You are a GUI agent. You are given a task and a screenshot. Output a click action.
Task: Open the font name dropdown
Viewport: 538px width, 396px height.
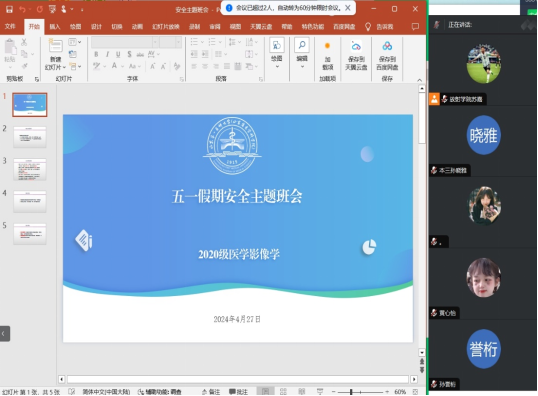[x=155, y=42]
